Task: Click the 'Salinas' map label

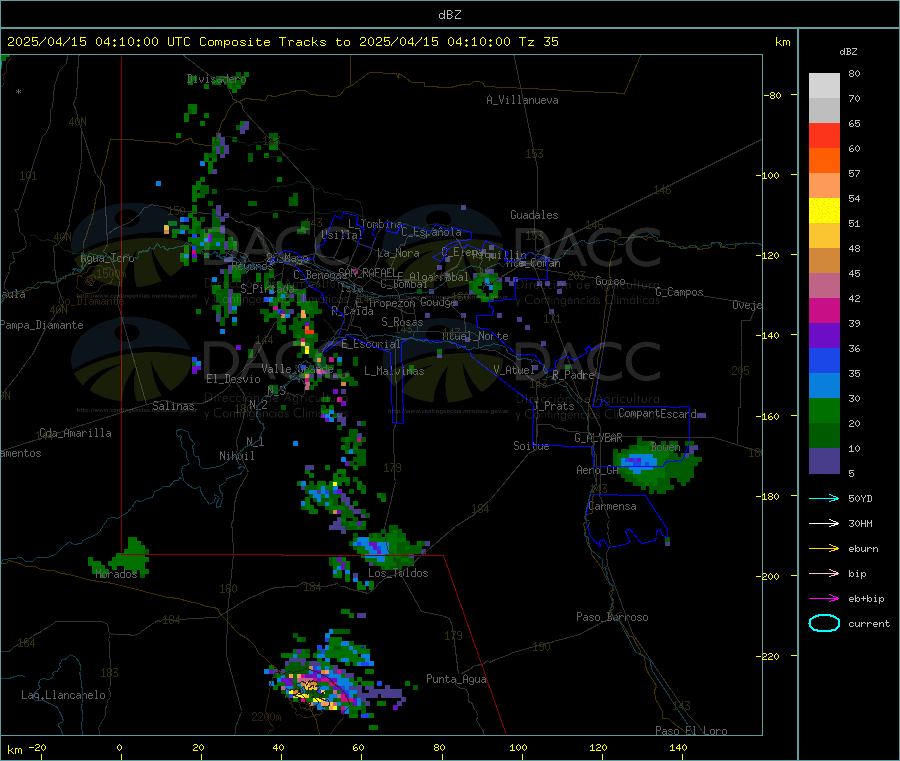Action: point(173,406)
